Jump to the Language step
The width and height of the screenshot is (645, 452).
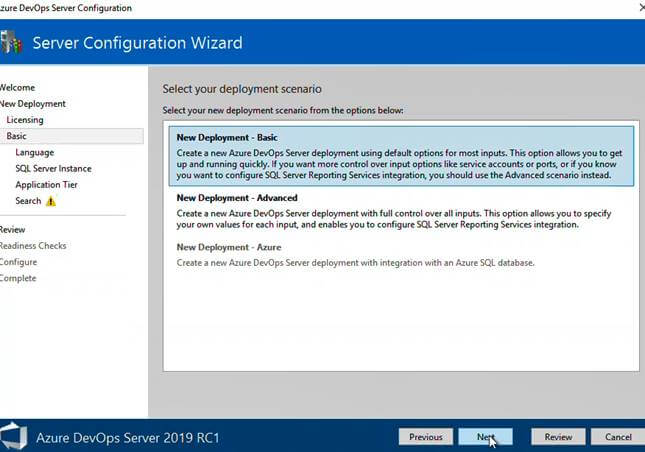point(35,153)
